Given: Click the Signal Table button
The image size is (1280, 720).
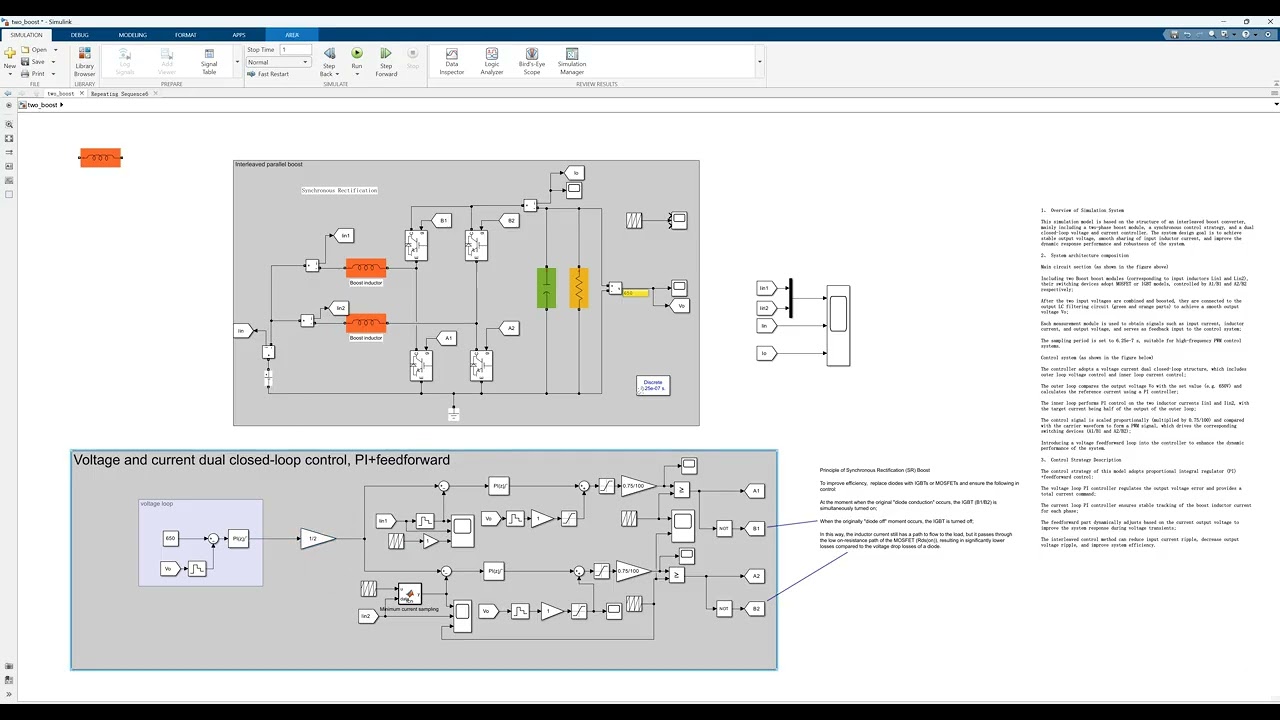Looking at the screenshot, I should [209, 62].
